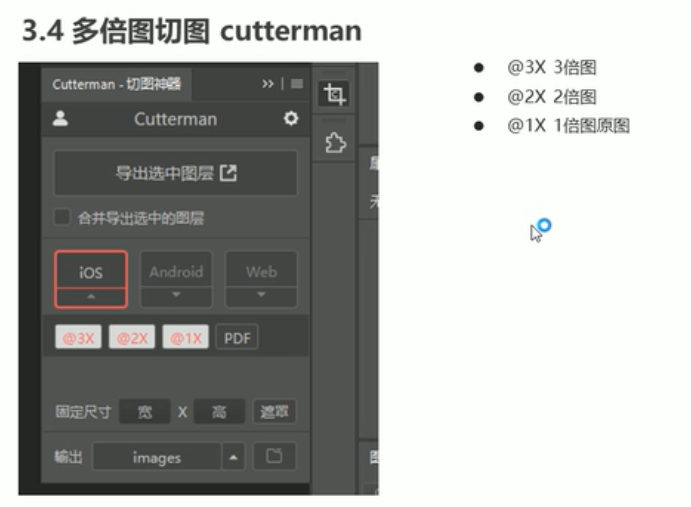Click the '@3X 3倍图' bullet text
Image resolution: width=691 pixels, height=507 pixels.
click(552, 67)
